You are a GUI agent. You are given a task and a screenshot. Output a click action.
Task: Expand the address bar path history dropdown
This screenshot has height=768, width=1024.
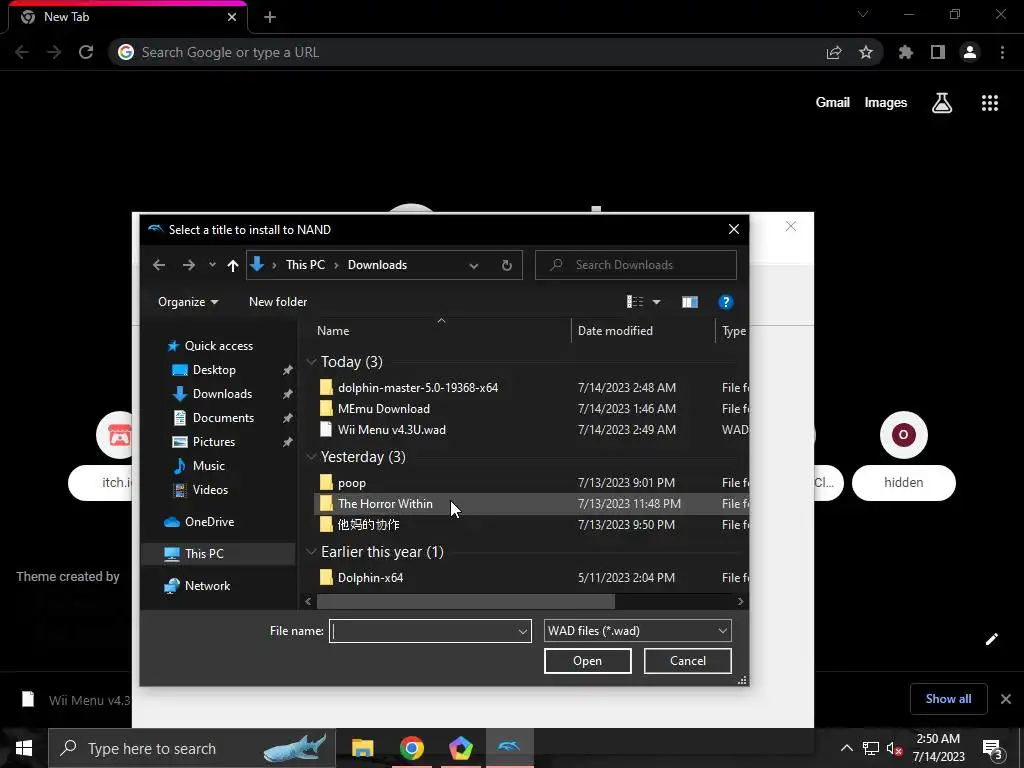coord(474,265)
